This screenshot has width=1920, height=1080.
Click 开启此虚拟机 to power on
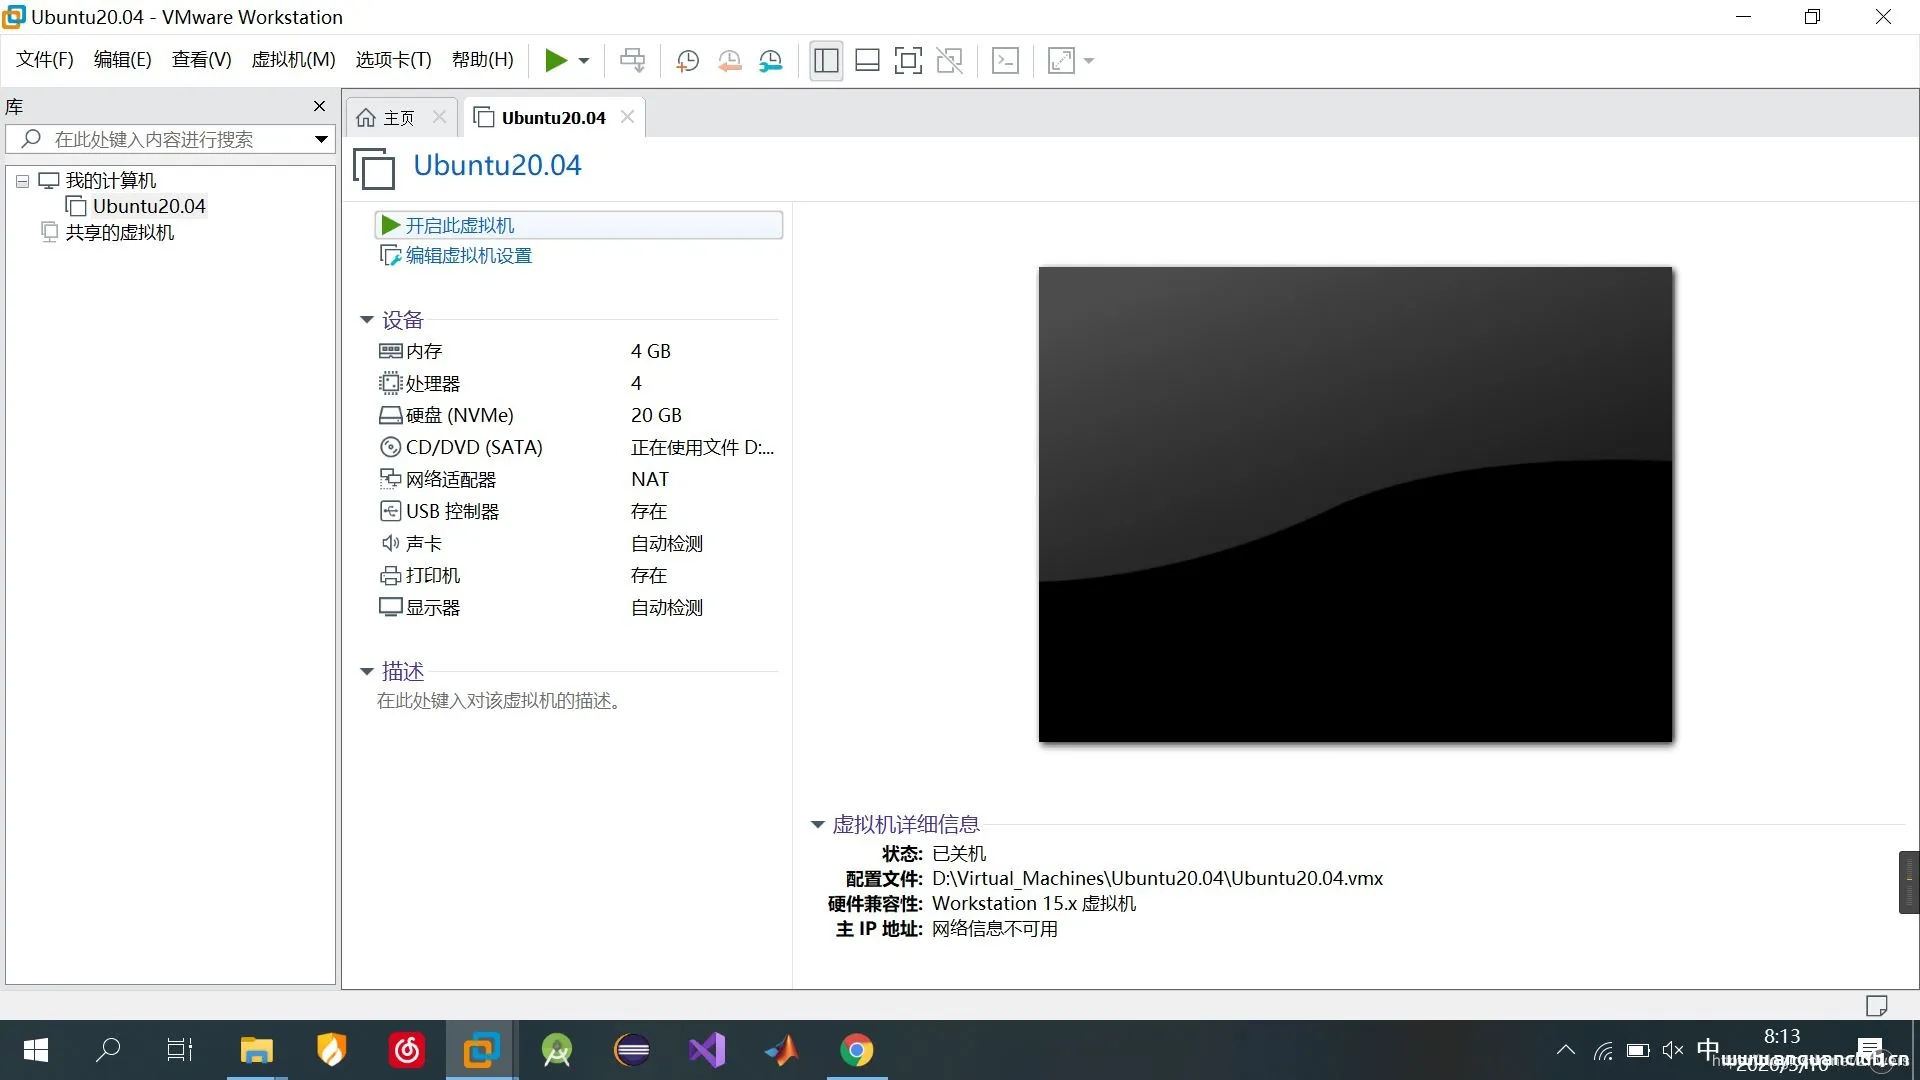(x=461, y=225)
